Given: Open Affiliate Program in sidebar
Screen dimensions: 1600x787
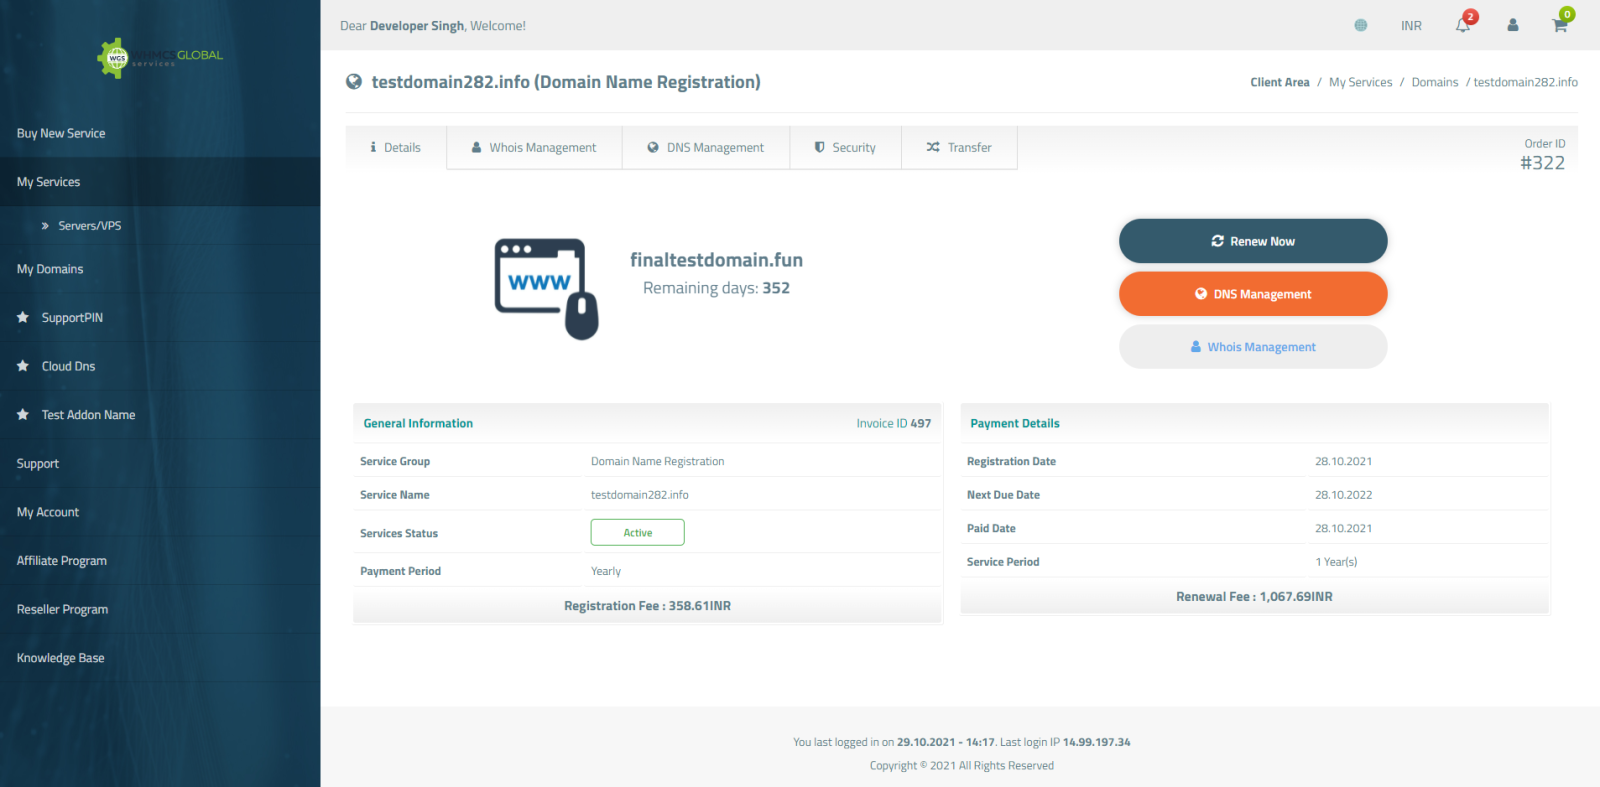Looking at the screenshot, I should point(160,560).
